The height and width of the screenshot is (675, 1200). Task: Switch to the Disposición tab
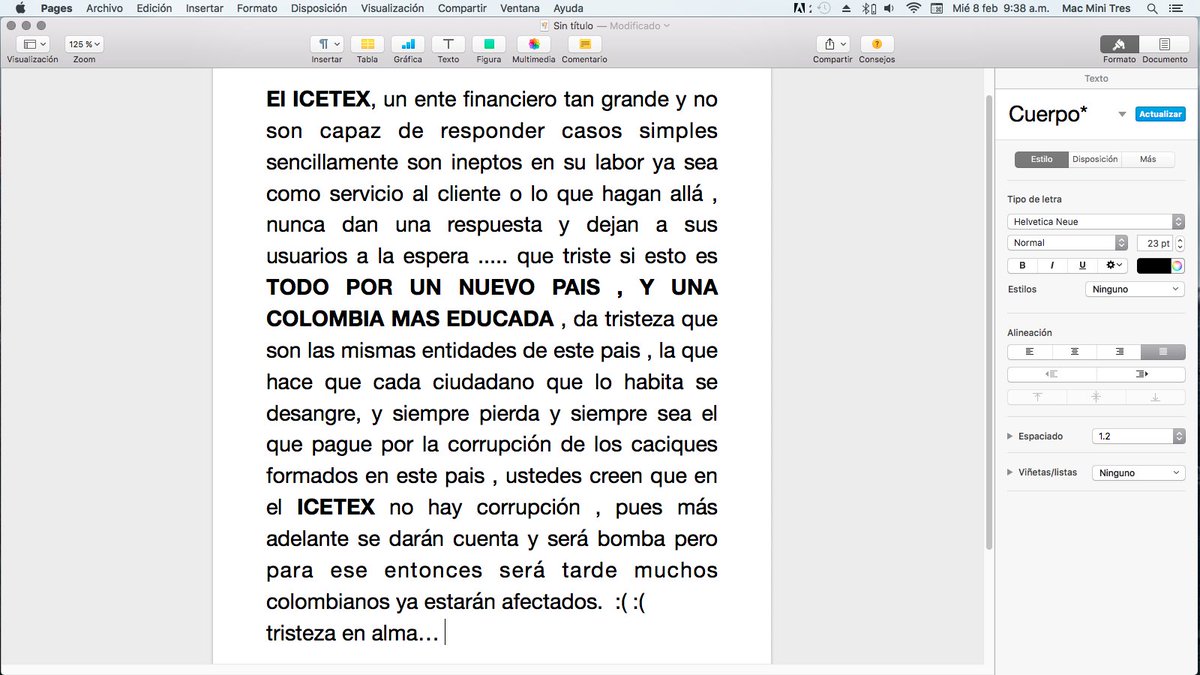point(1095,159)
